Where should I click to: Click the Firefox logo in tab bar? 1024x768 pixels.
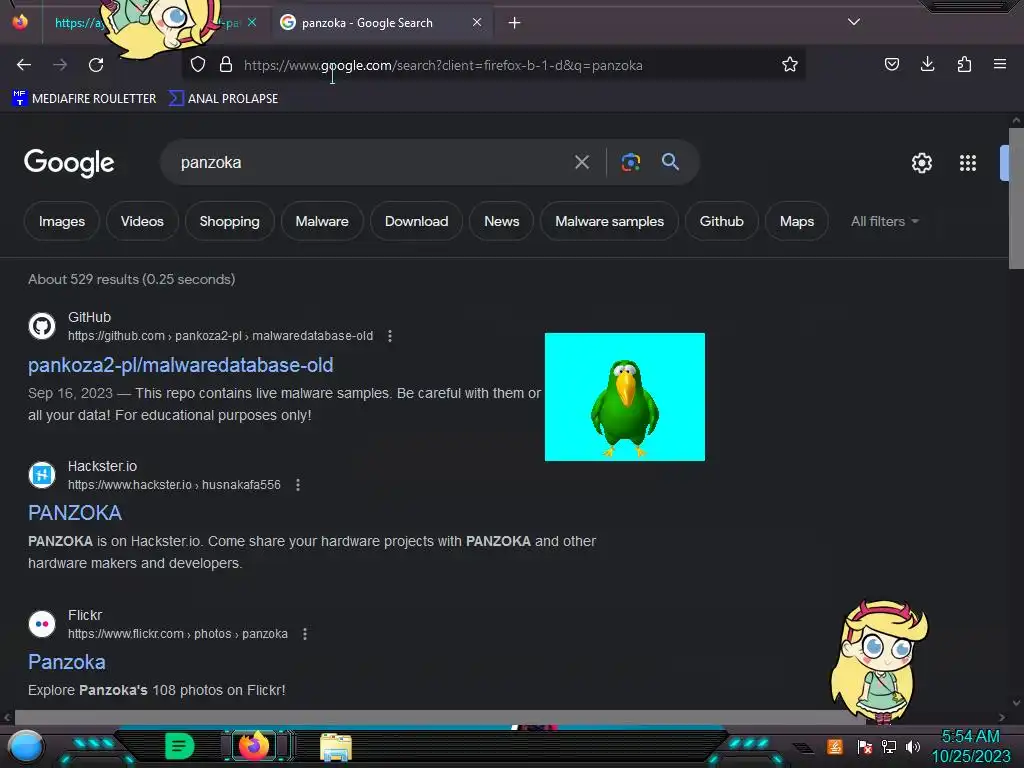pyautogui.click(x=20, y=22)
